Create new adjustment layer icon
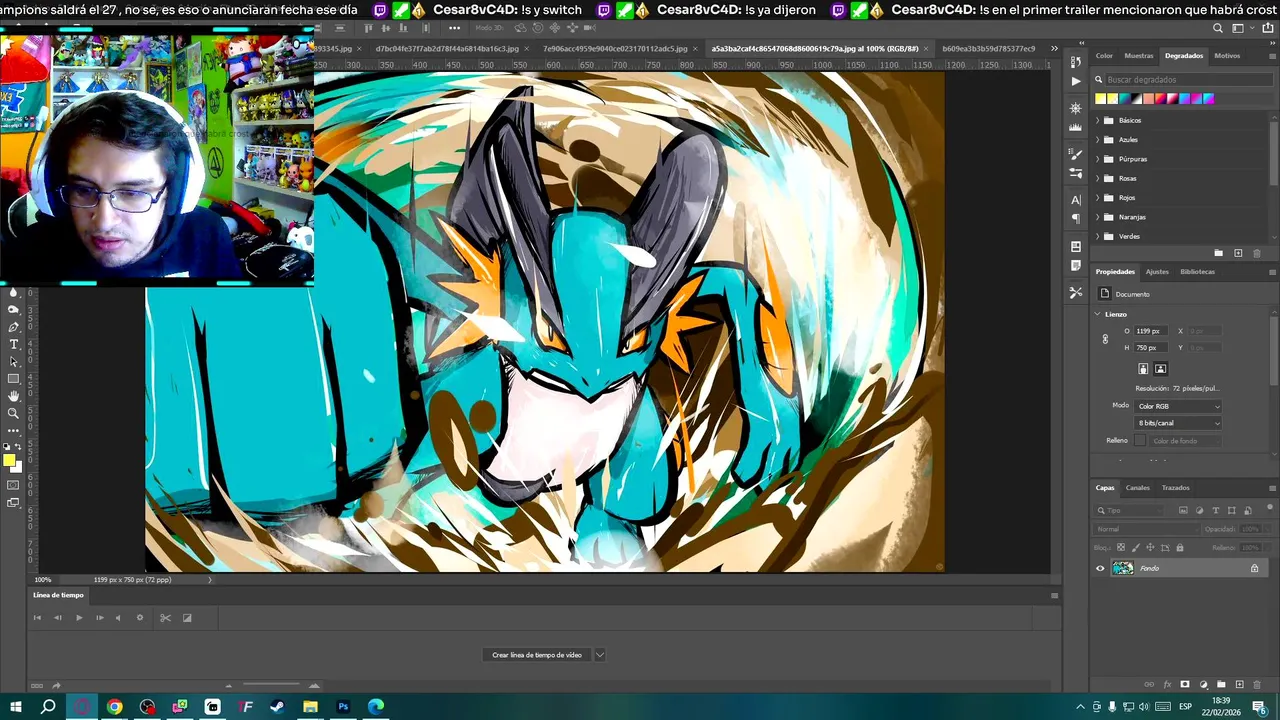 tap(1203, 684)
